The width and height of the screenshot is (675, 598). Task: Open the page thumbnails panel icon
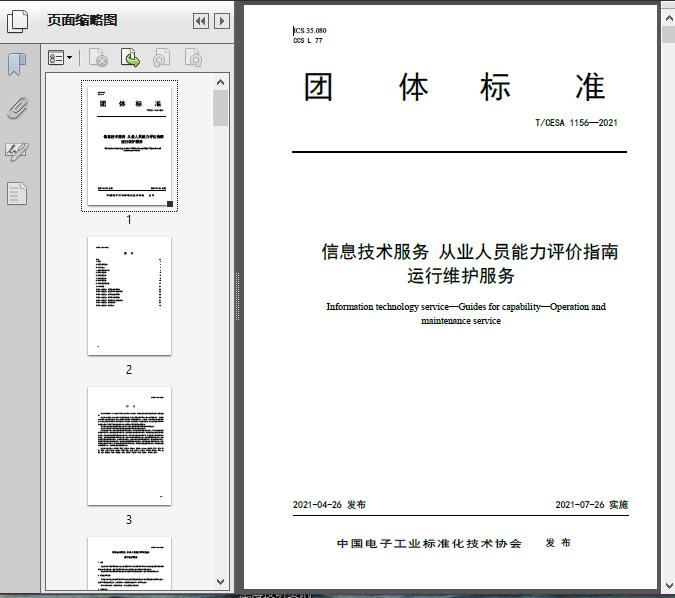(17, 21)
